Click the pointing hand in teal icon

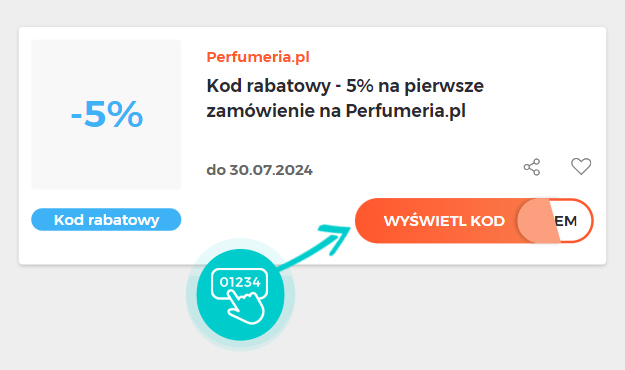(246, 306)
